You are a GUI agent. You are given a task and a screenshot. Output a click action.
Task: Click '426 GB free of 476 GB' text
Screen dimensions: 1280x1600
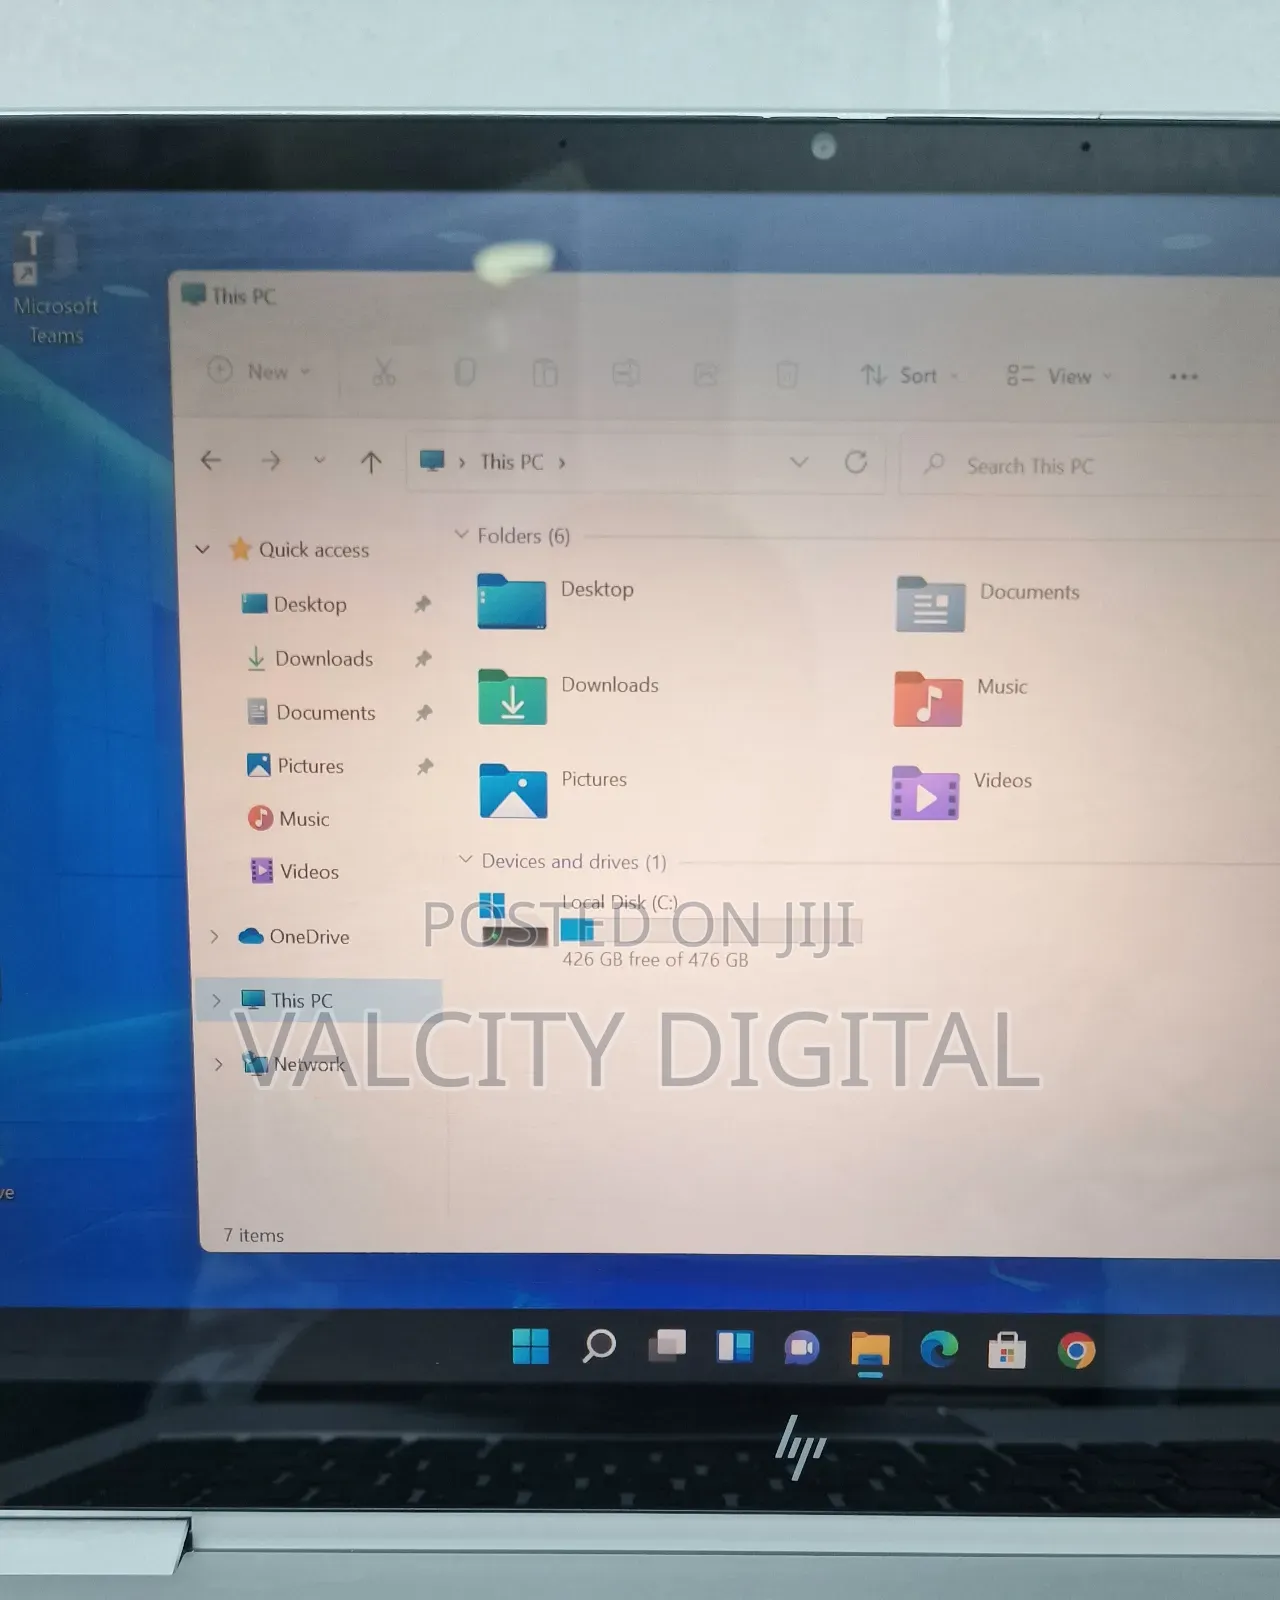pyautogui.click(x=655, y=959)
